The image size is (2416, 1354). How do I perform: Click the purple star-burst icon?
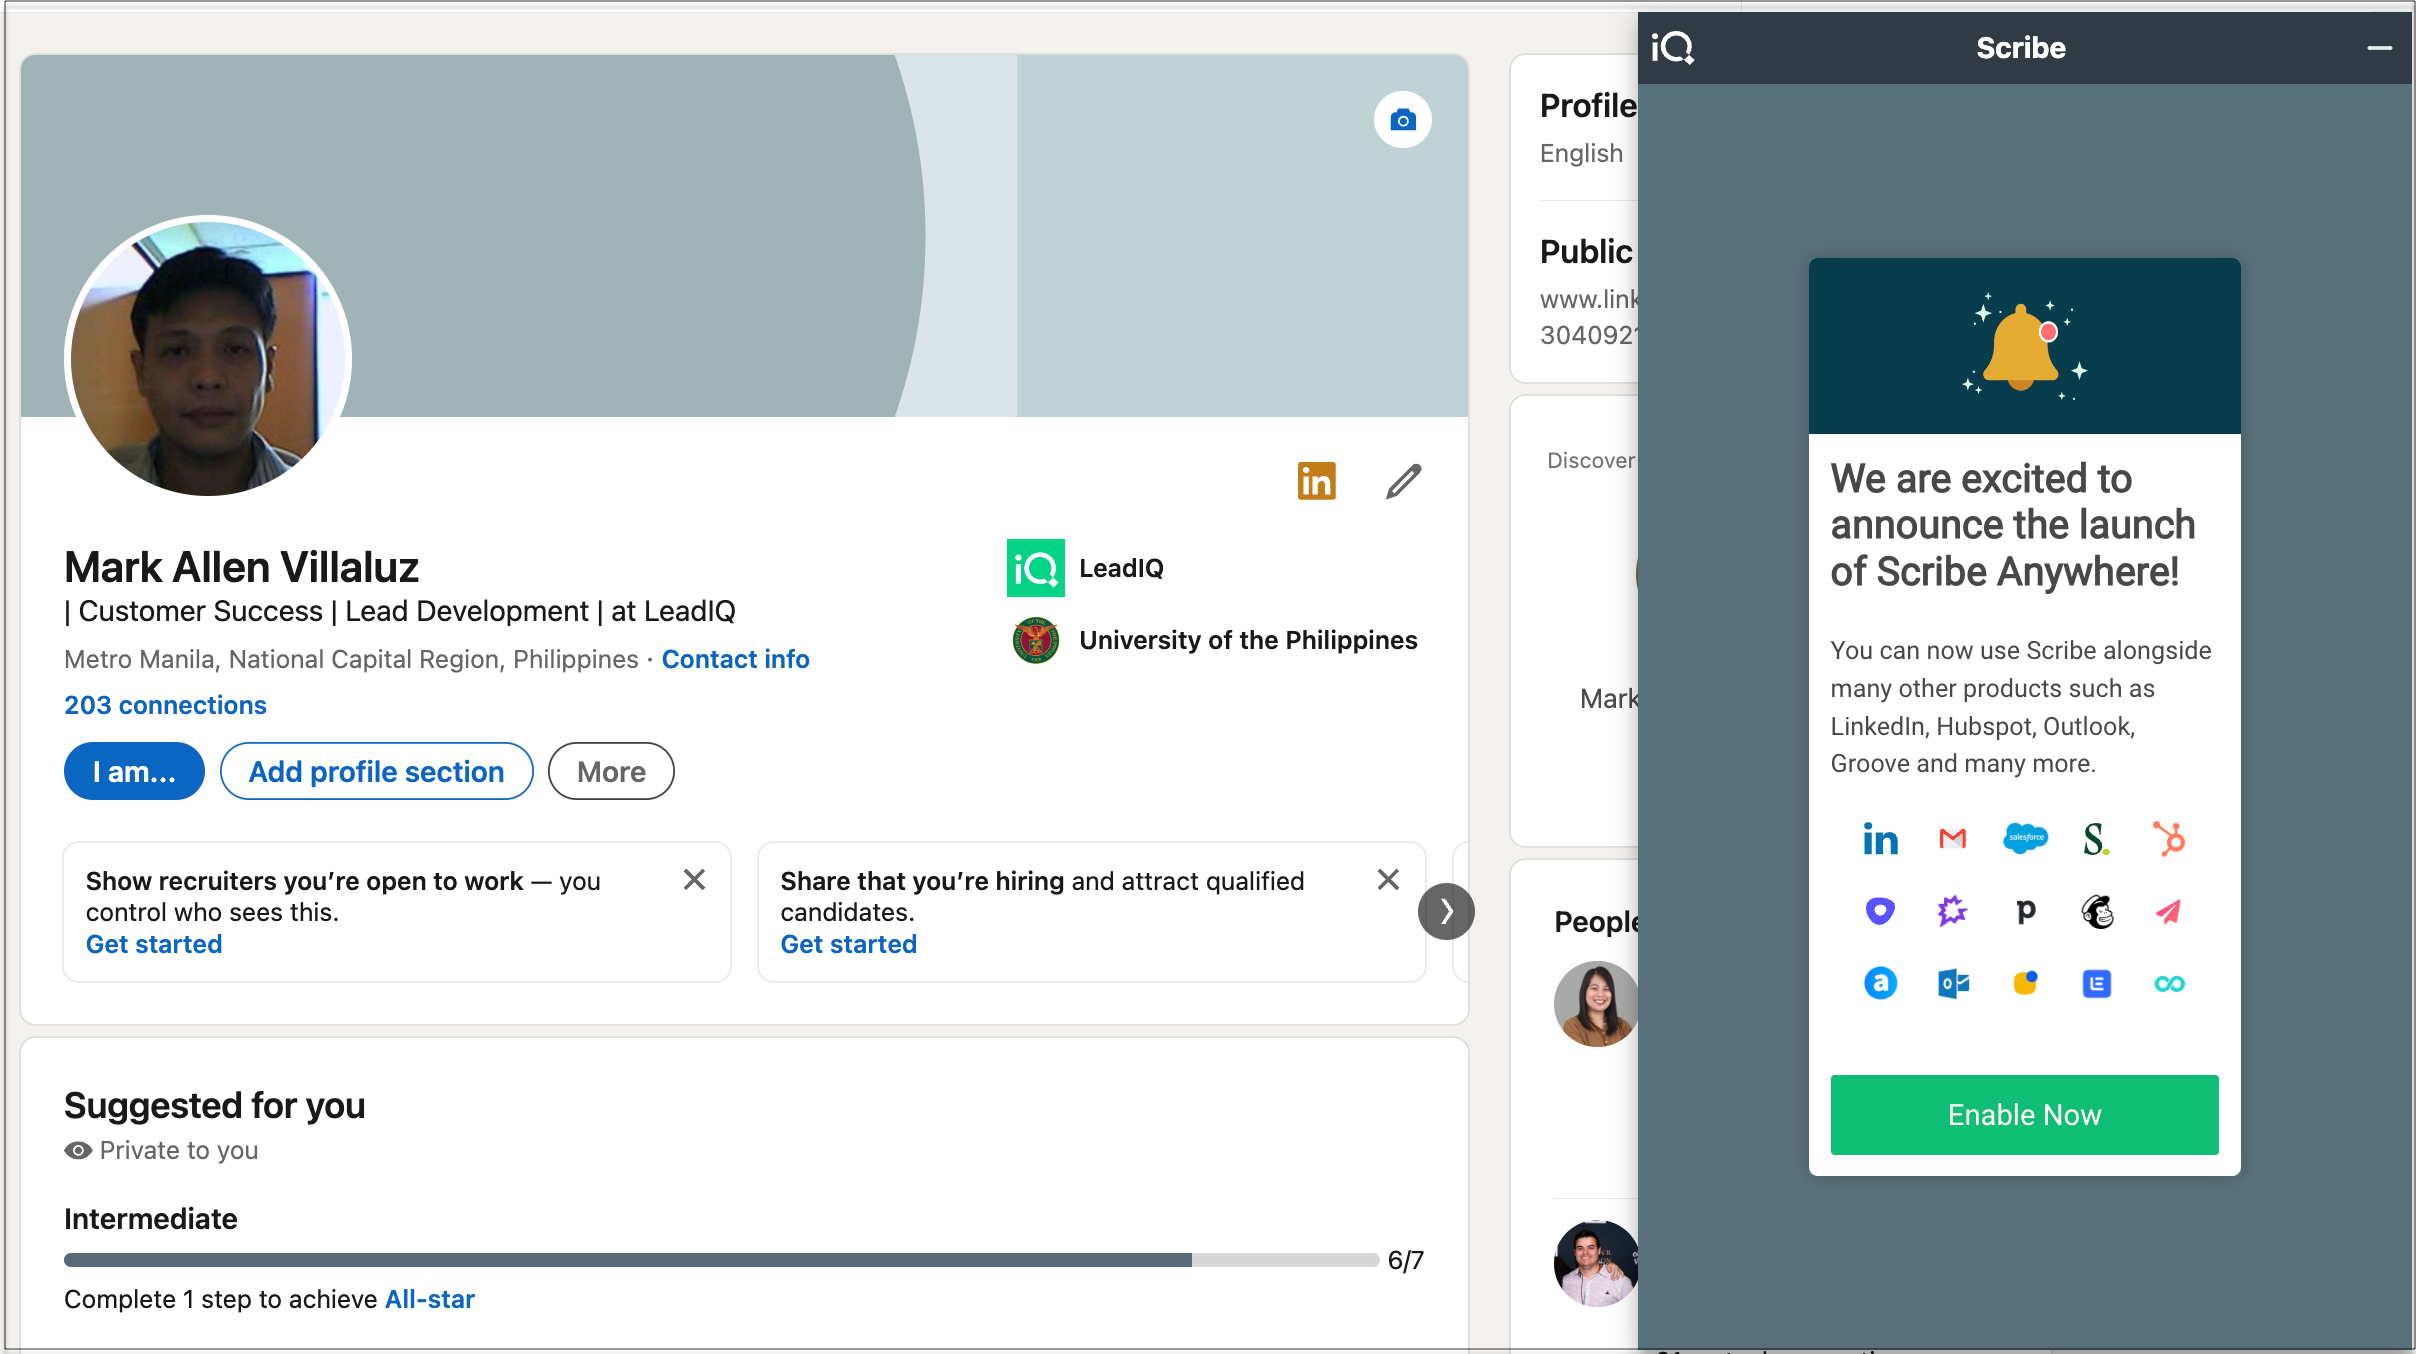click(x=1953, y=911)
